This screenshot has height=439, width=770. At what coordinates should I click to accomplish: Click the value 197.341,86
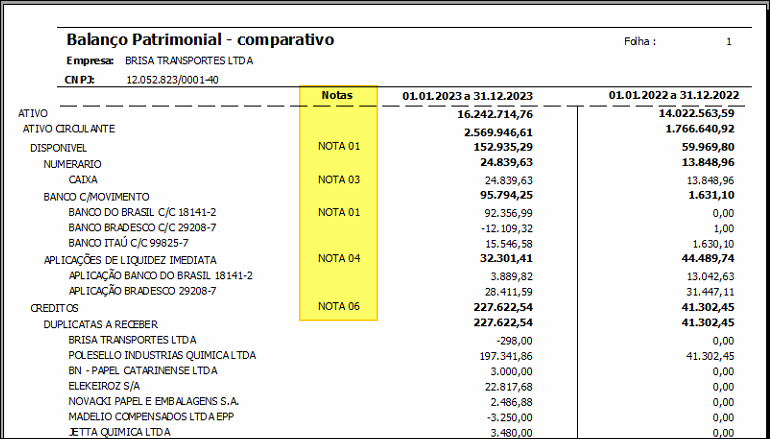[506, 357]
